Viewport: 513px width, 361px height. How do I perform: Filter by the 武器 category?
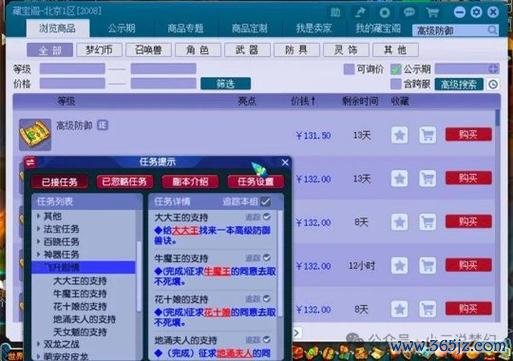coord(247,50)
